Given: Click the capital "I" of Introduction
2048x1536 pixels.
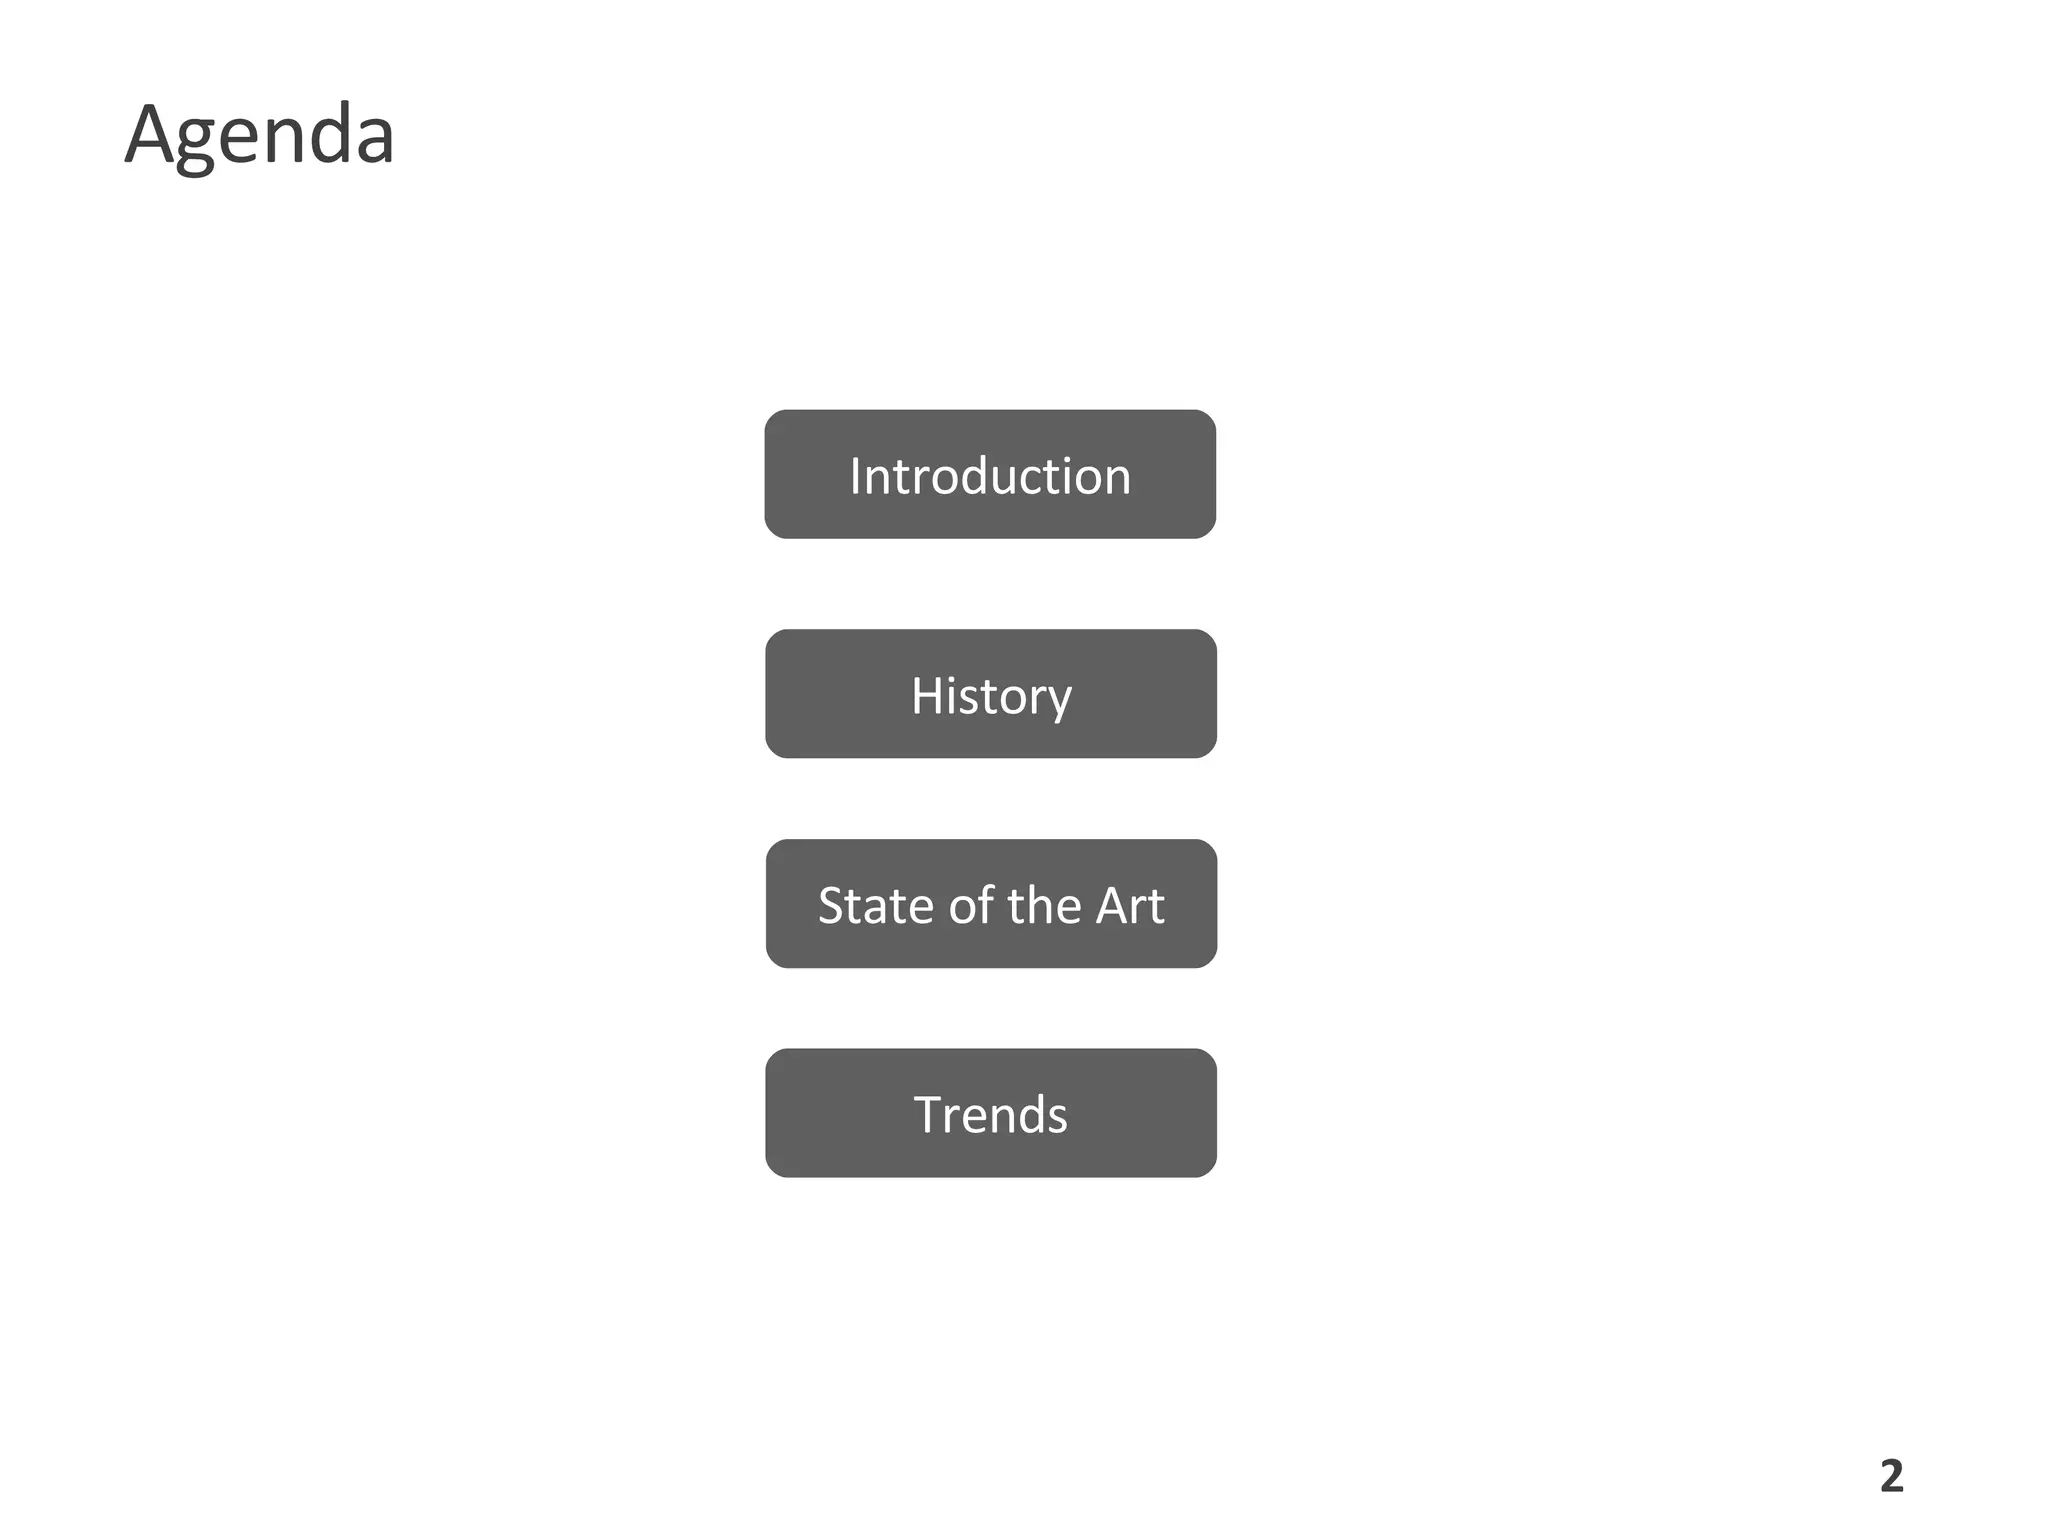Looking at the screenshot, I should click(856, 476).
